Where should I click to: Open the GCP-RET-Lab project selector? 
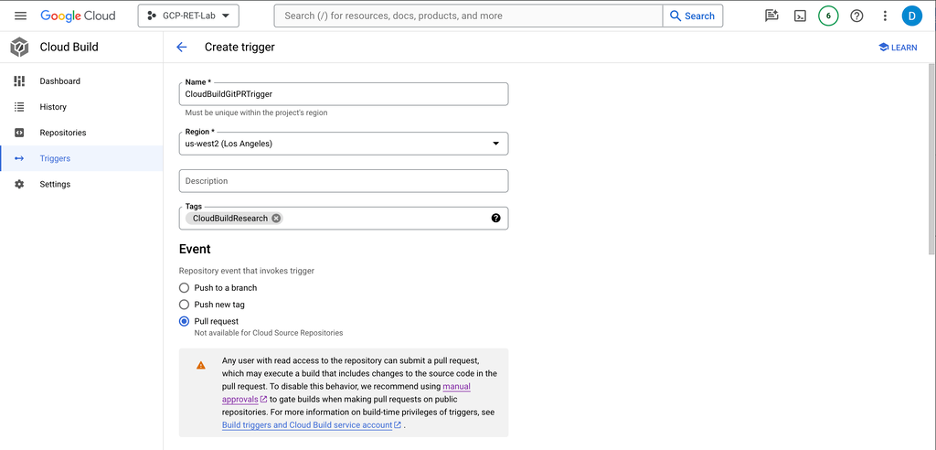tap(189, 16)
